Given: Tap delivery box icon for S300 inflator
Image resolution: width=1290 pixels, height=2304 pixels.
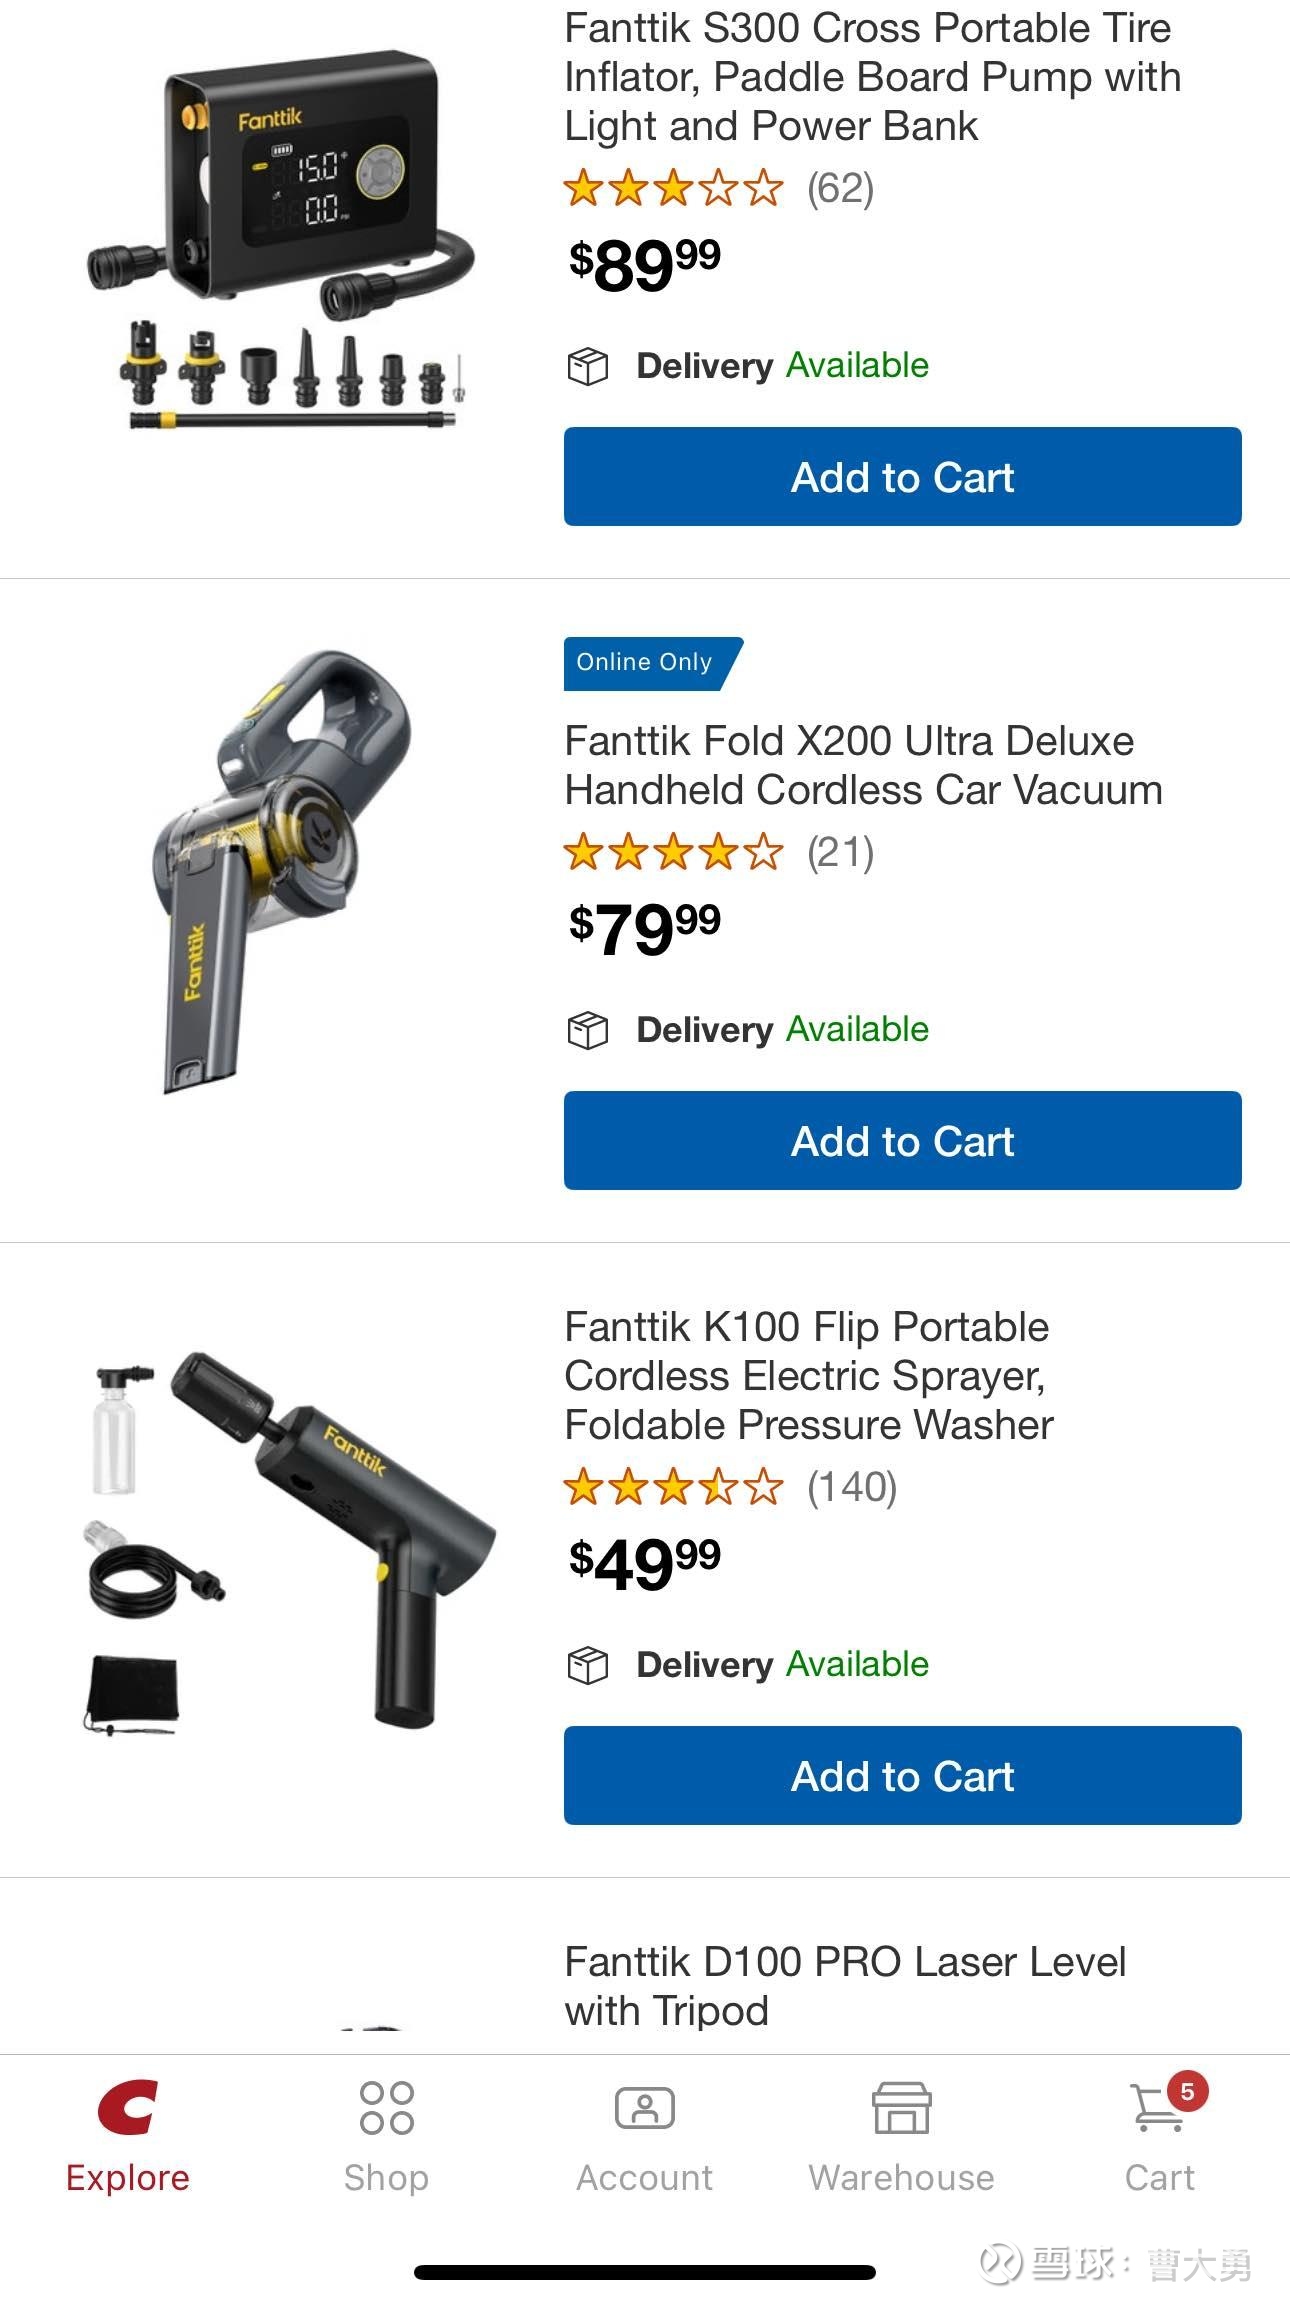Looking at the screenshot, I should click(x=588, y=366).
